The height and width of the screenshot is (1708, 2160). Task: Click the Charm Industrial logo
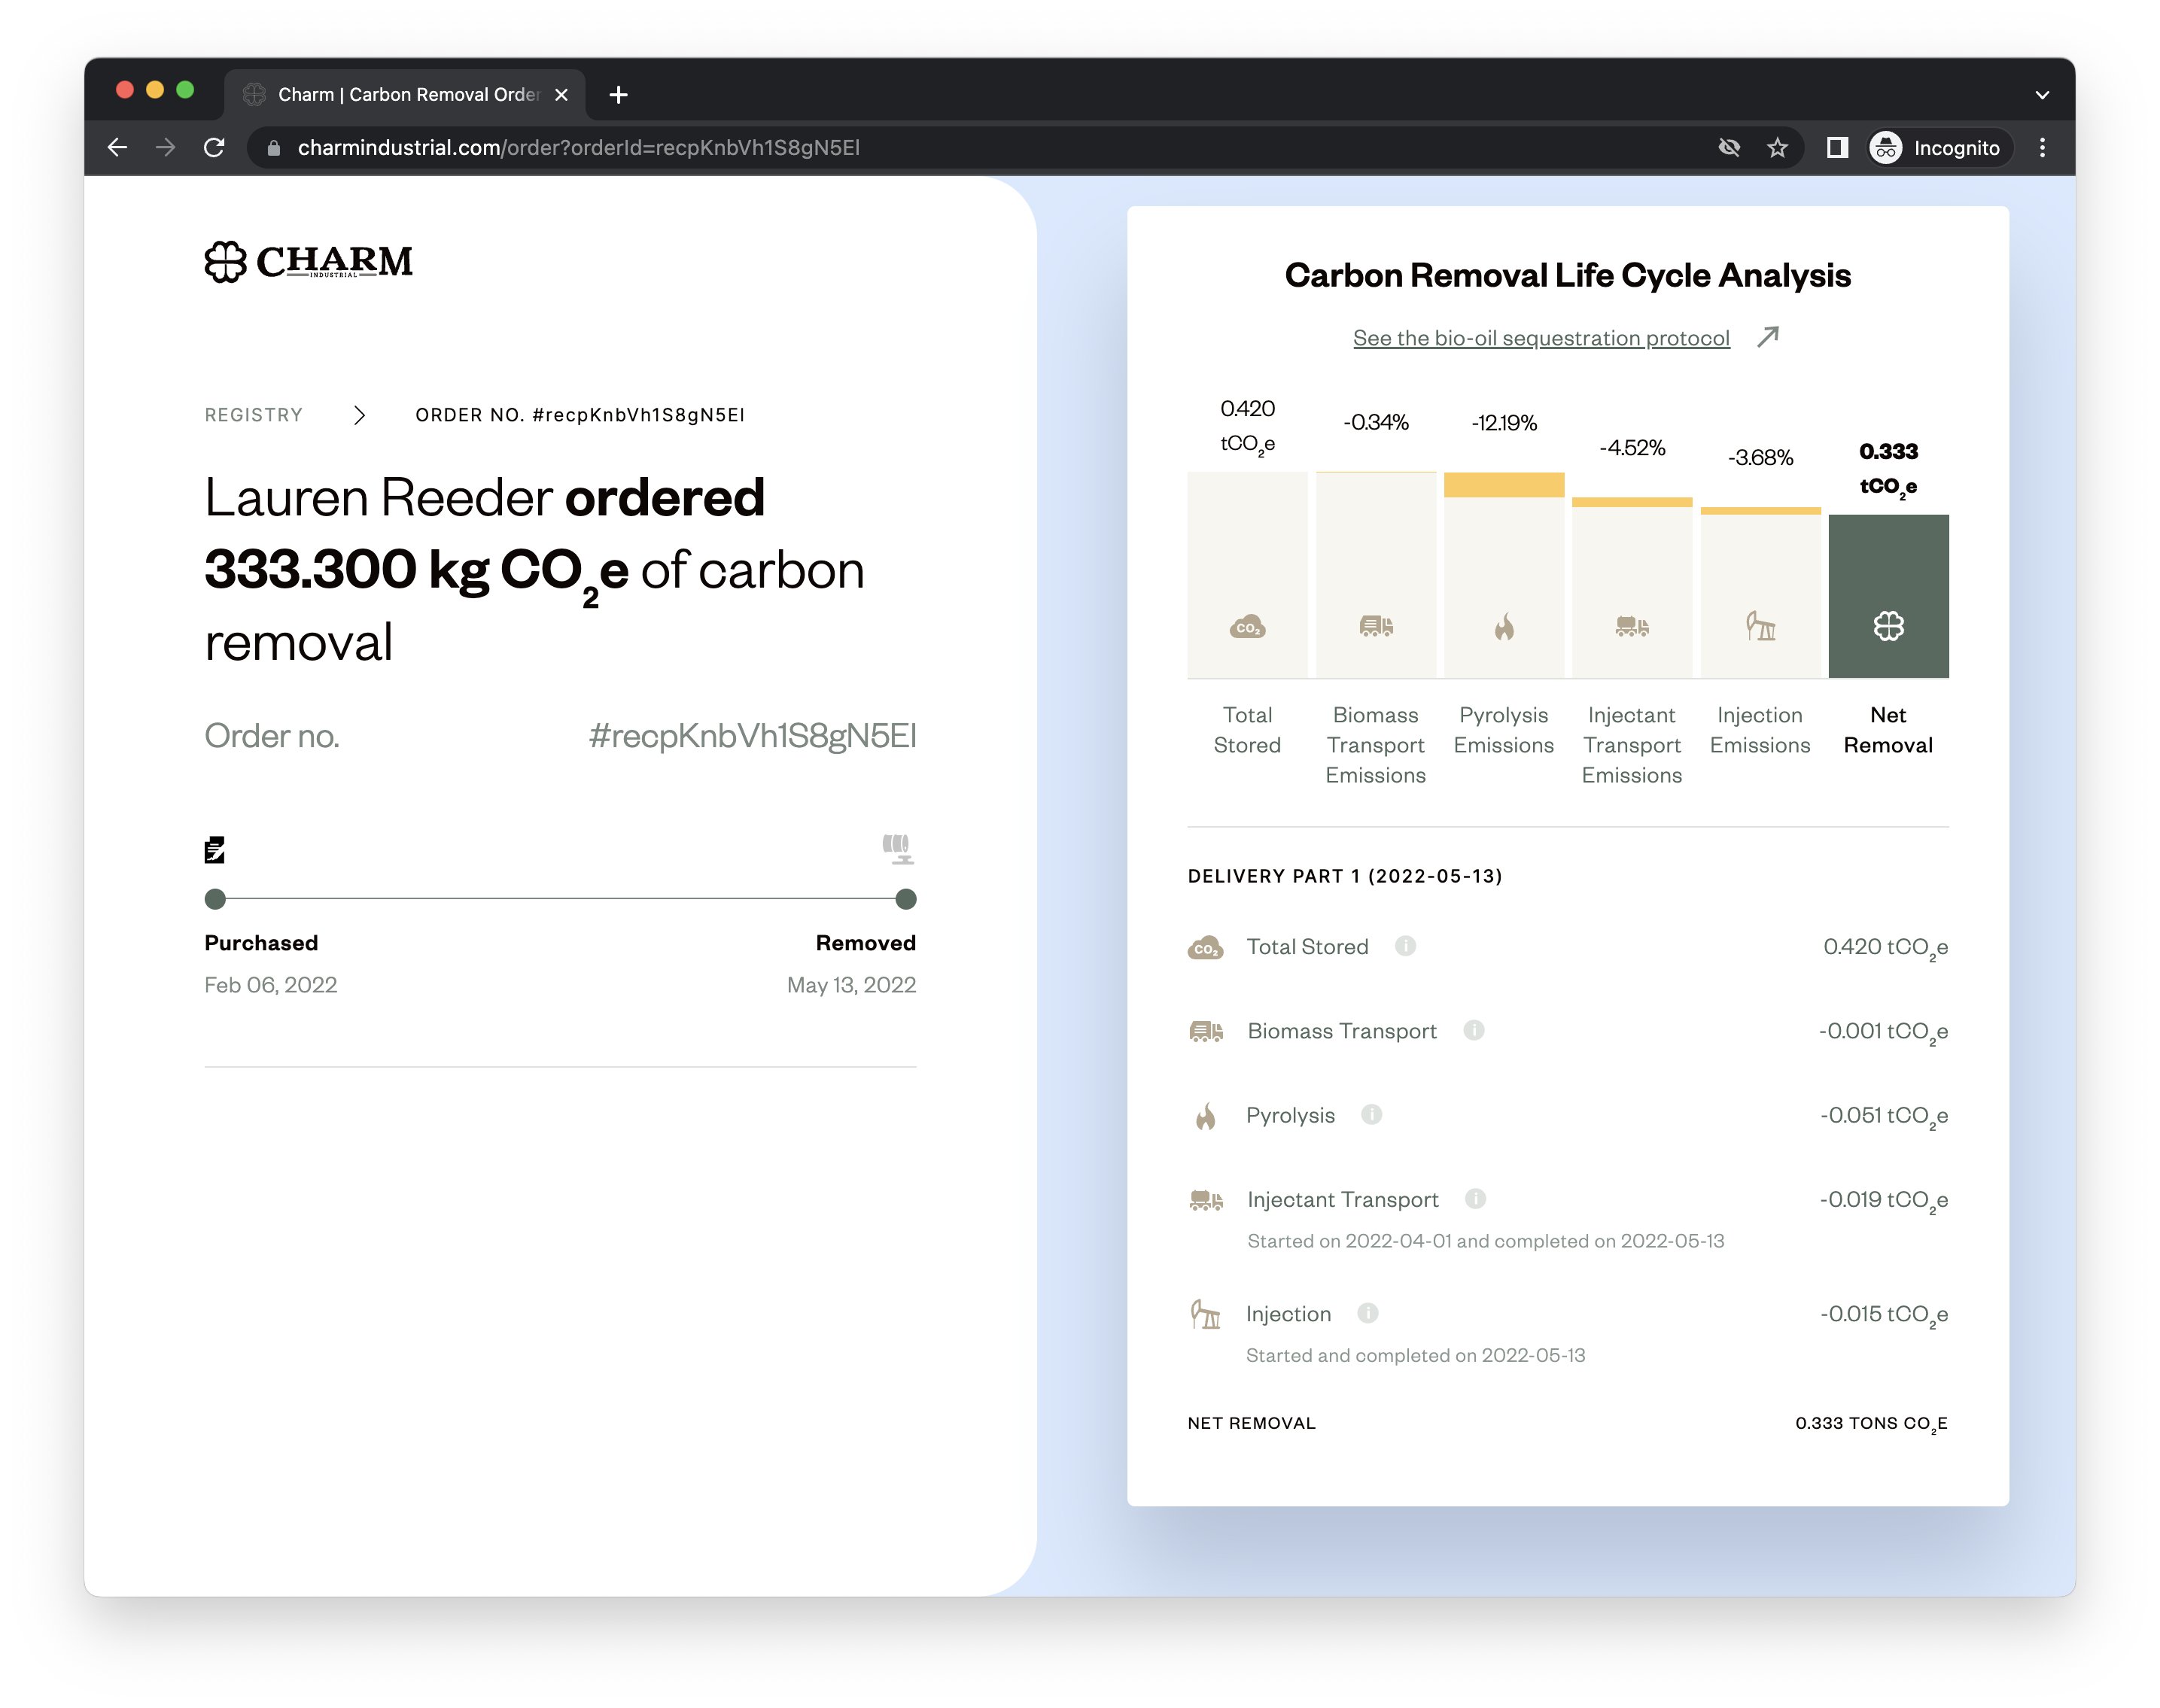(x=308, y=261)
